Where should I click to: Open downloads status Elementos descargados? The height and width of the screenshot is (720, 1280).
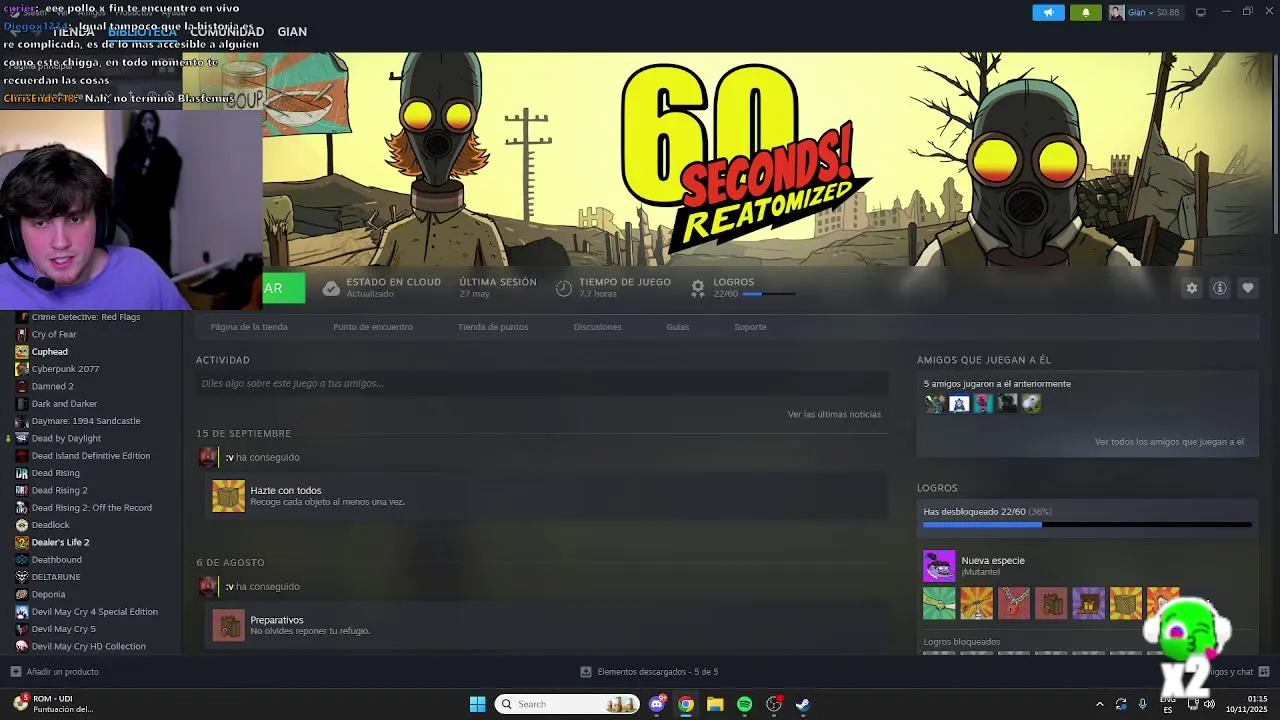click(x=649, y=672)
